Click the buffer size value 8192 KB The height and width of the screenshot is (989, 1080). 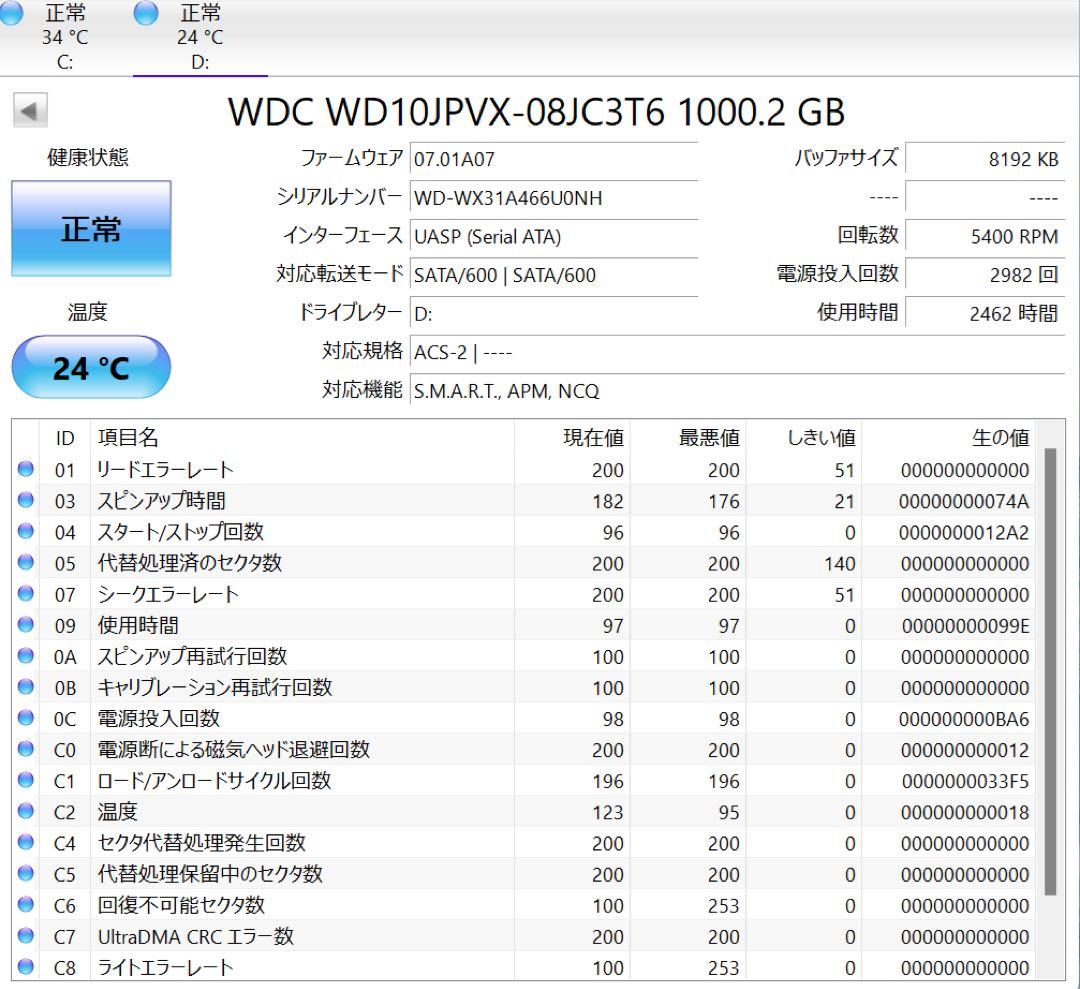pos(985,159)
